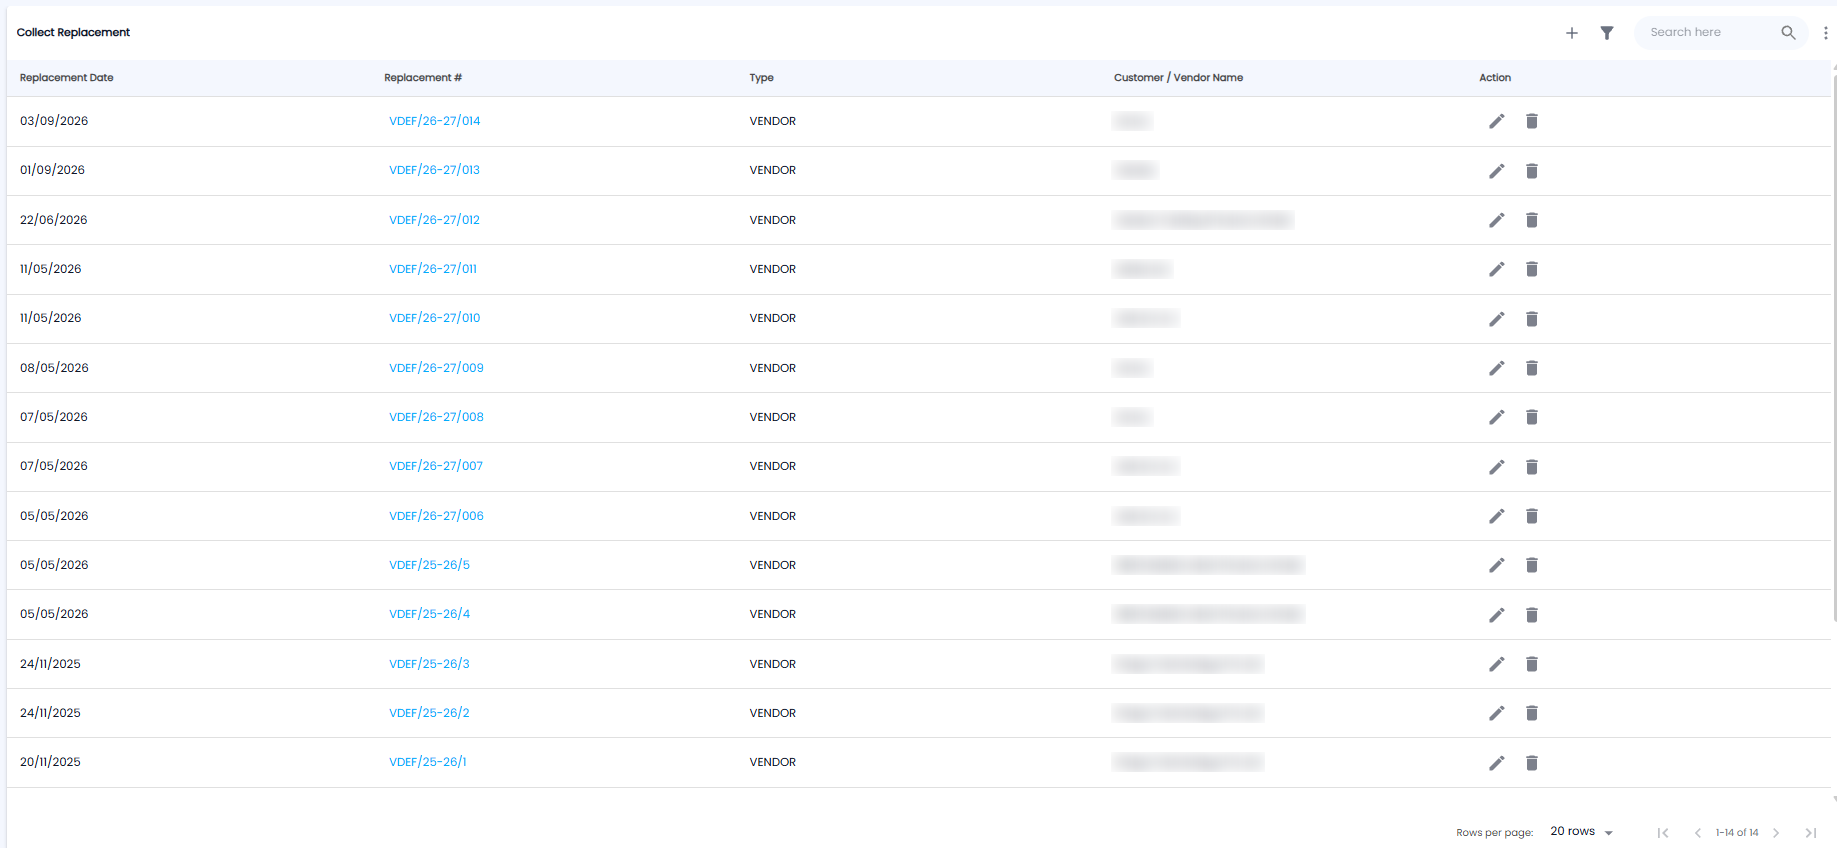The image size is (1837, 848).
Task: Sort by Replacement # column header
Action: pos(423,78)
